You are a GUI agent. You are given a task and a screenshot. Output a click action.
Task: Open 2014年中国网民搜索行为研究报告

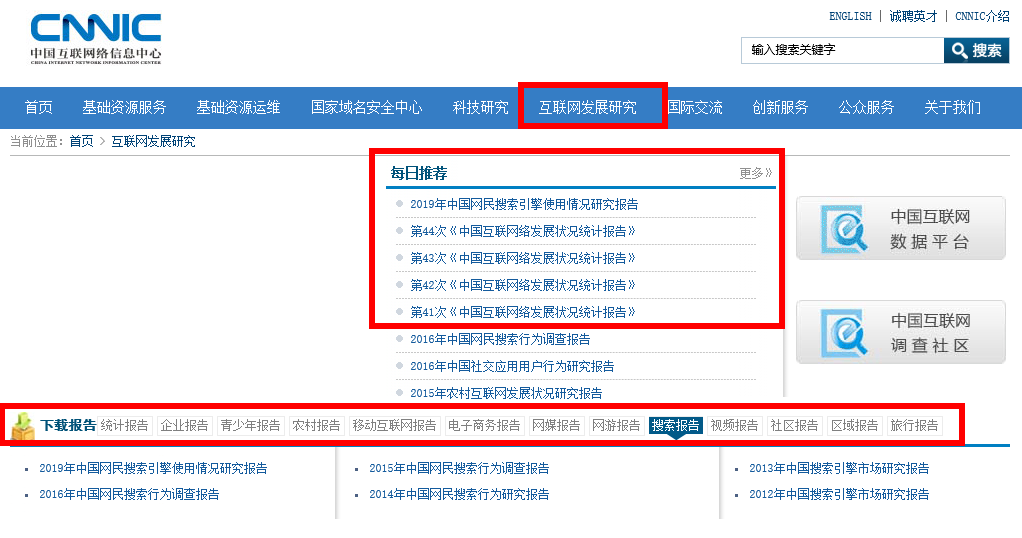459,494
